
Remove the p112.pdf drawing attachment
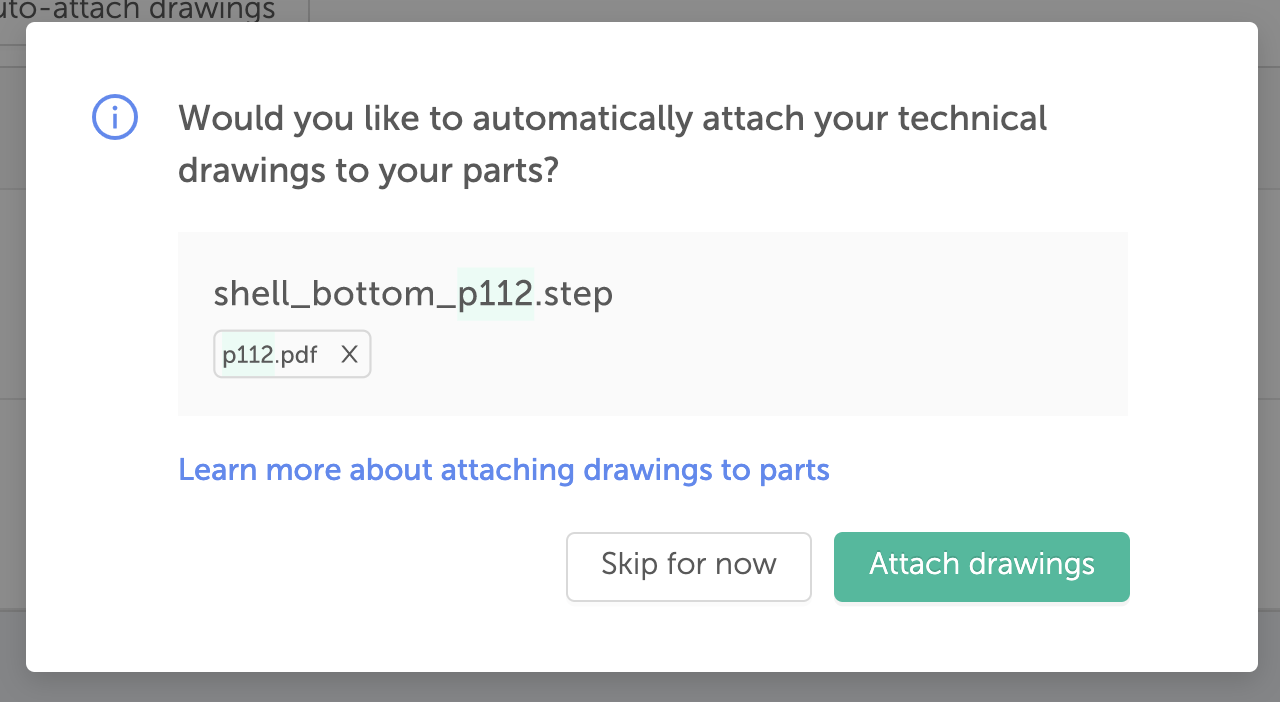tap(349, 354)
